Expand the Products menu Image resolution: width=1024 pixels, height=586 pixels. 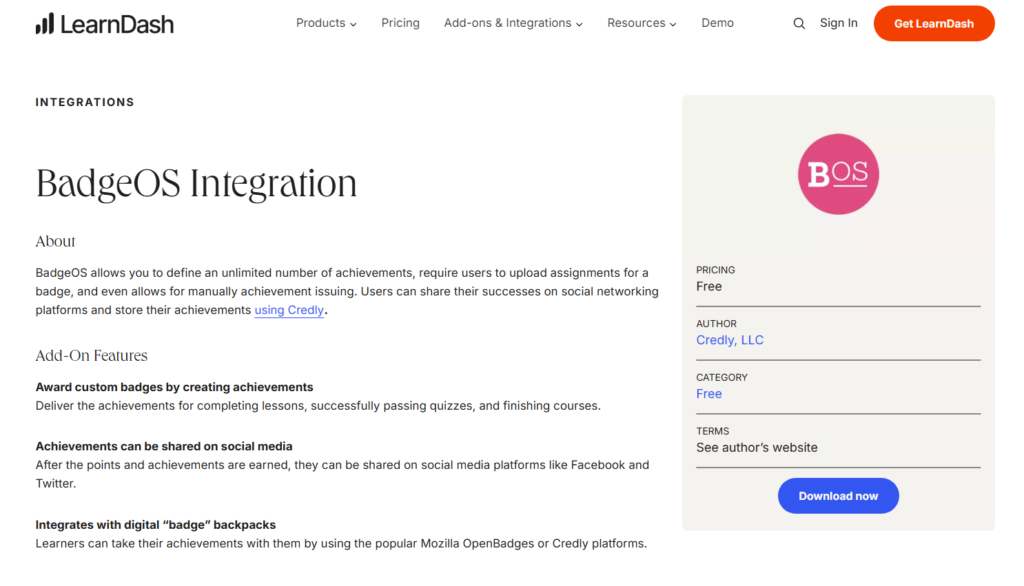(326, 23)
